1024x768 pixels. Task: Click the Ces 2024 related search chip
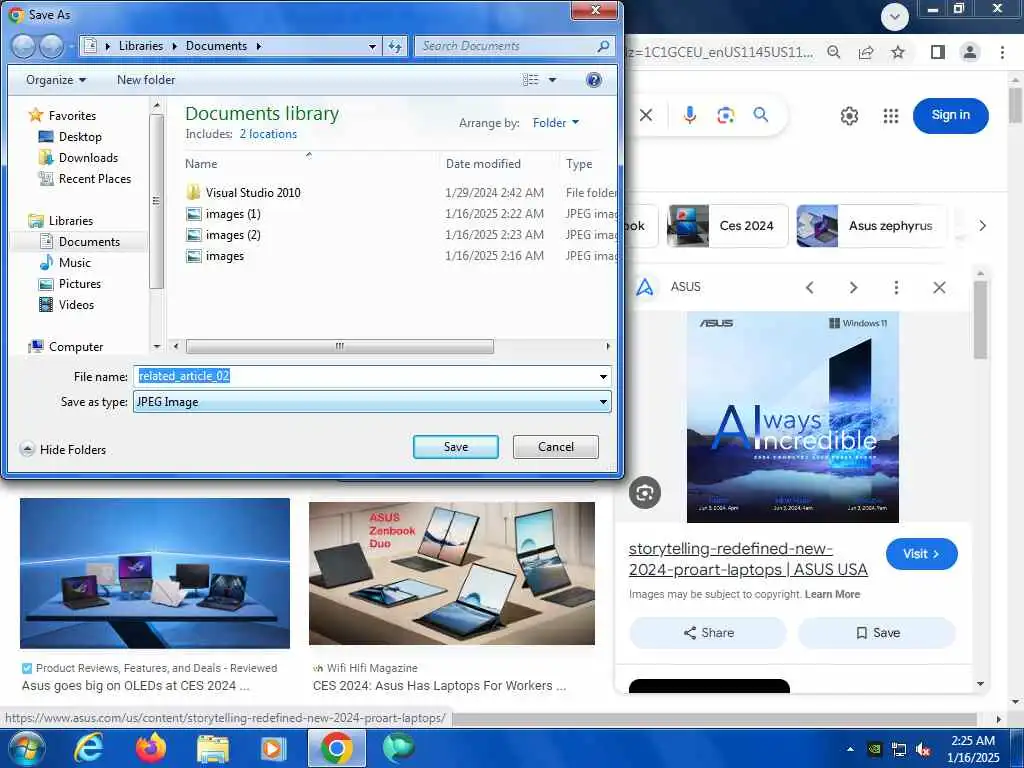point(728,225)
